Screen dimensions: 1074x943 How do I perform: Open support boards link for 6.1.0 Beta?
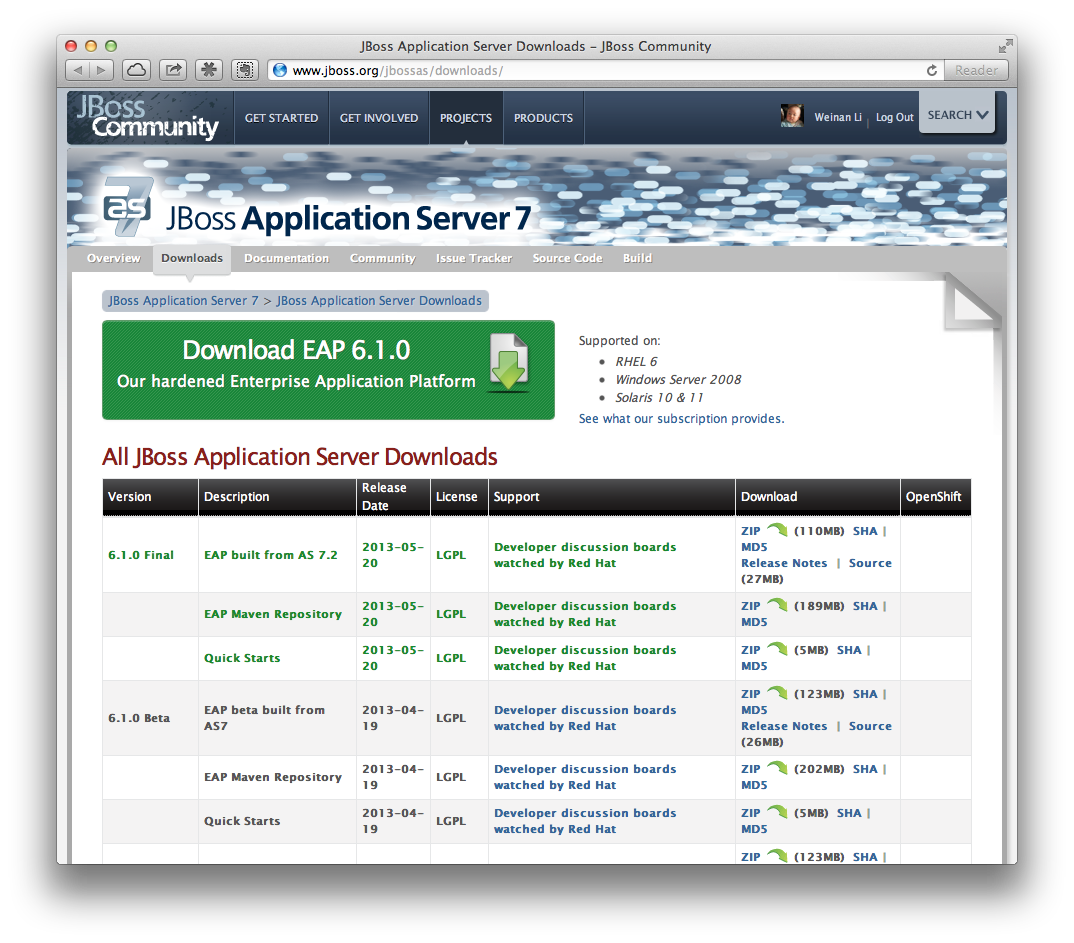[585, 718]
